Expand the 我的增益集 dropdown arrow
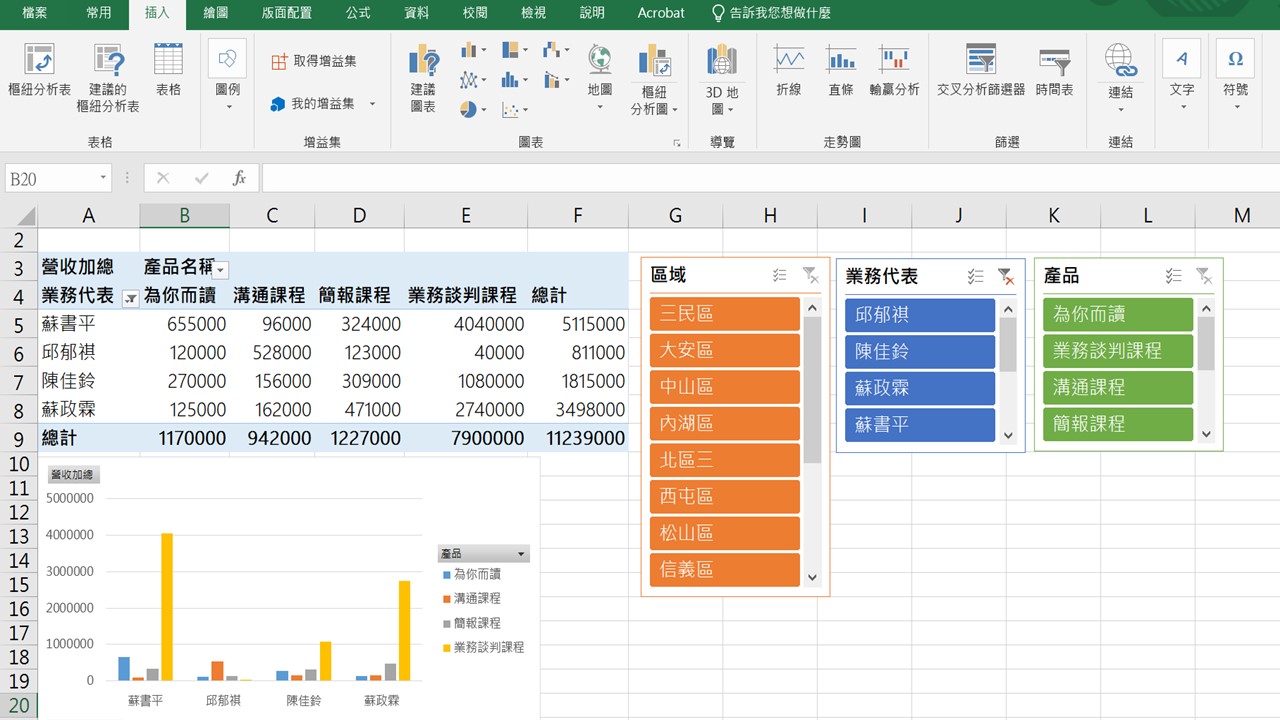 click(x=373, y=104)
